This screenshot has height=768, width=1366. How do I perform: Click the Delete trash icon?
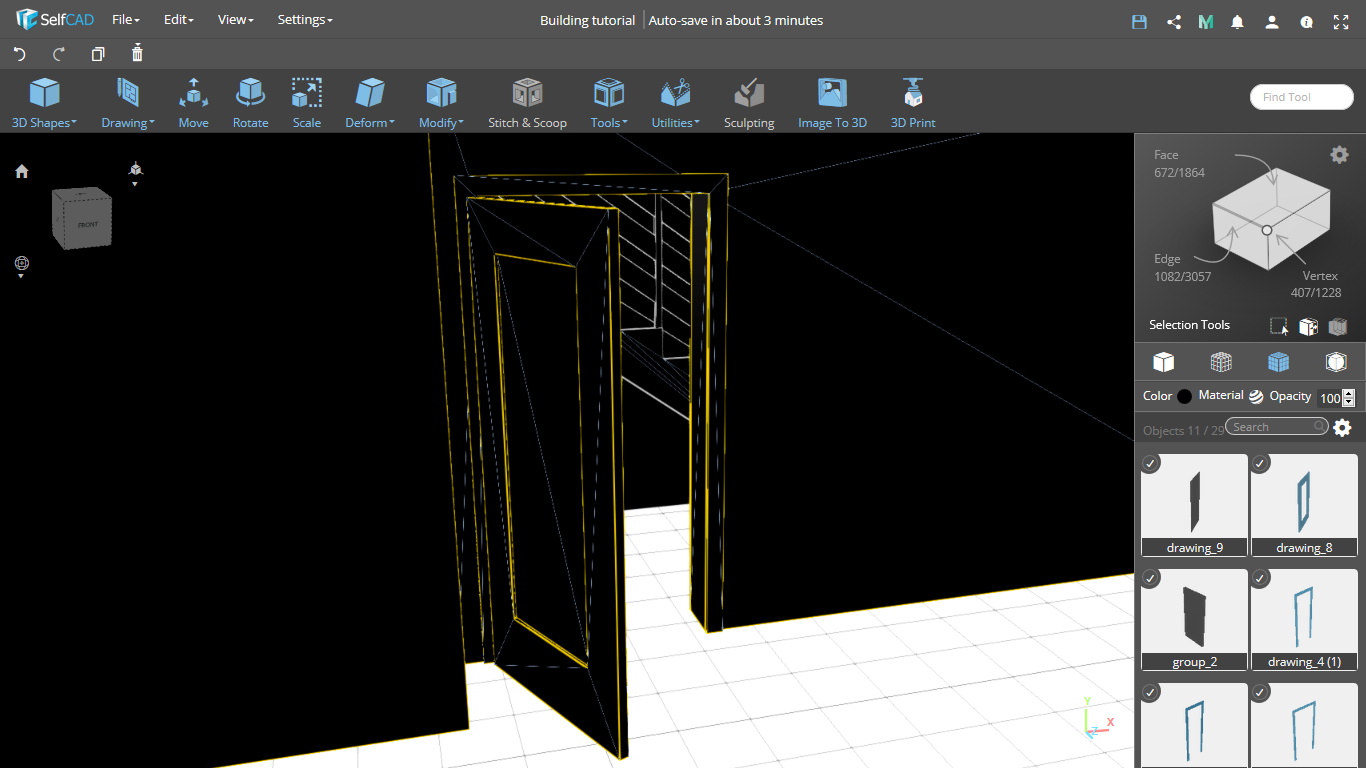[x=137, y=53]
